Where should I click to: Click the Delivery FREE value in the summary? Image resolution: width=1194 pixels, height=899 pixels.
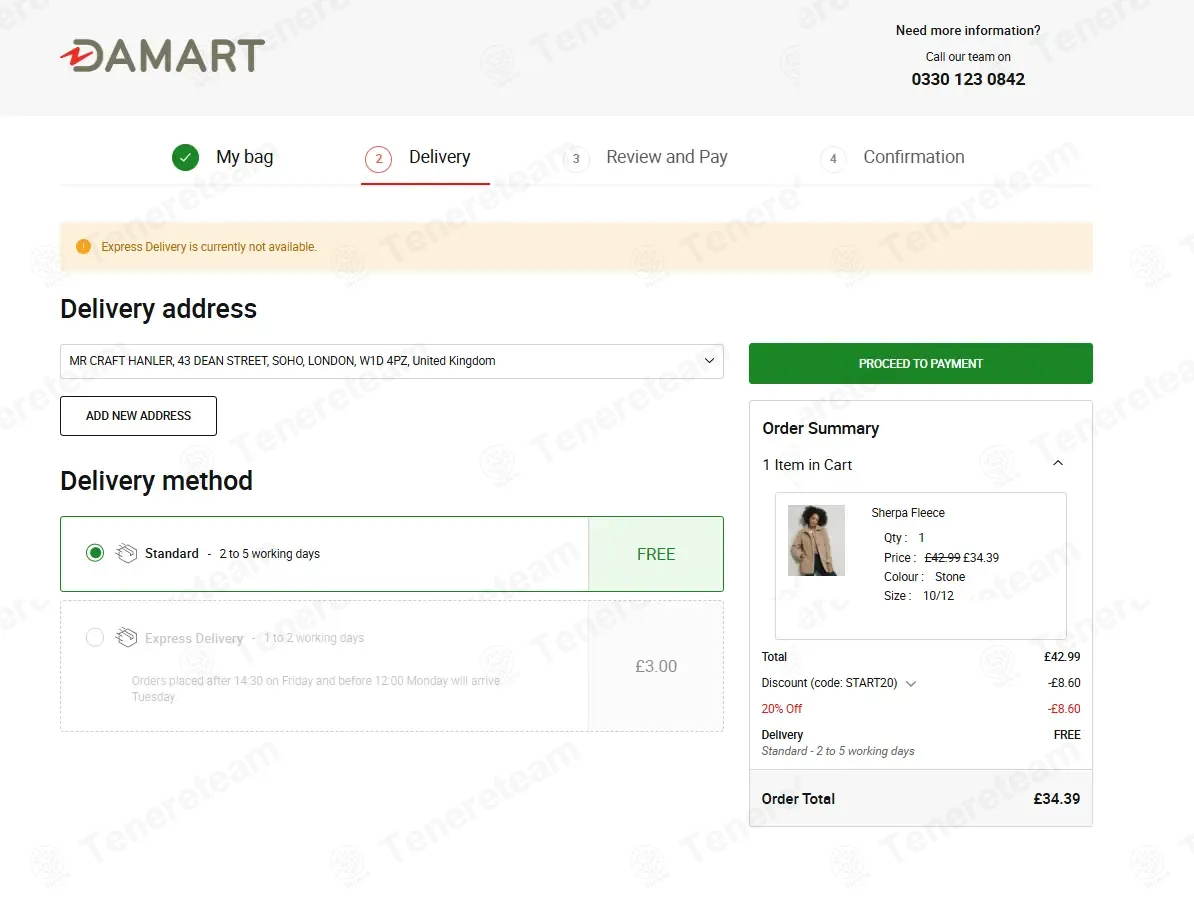tap(1067, 735)
